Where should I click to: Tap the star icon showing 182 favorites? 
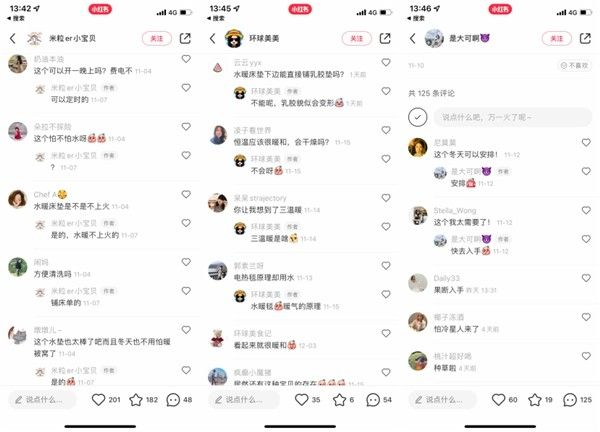[x=136, y=400]
